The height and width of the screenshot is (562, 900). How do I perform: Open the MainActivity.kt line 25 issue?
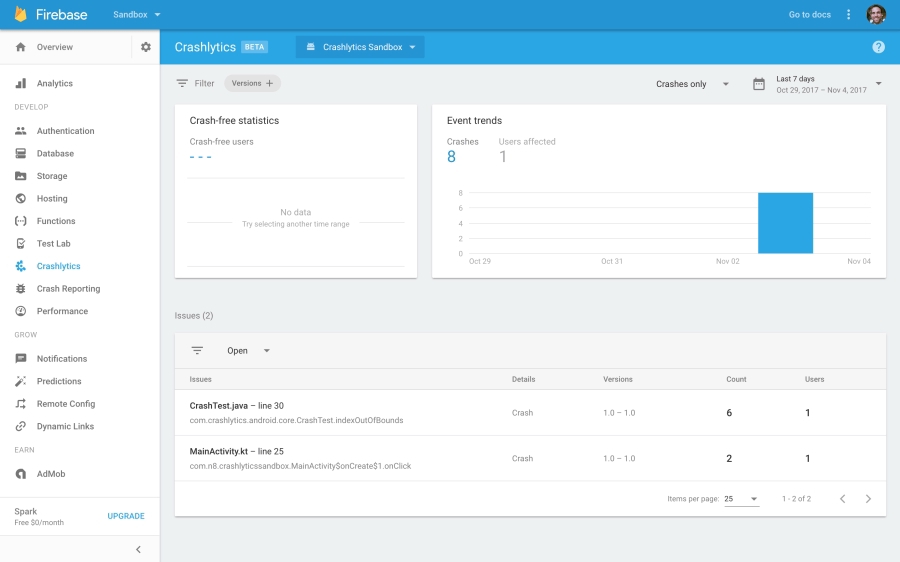click(530, 459)
